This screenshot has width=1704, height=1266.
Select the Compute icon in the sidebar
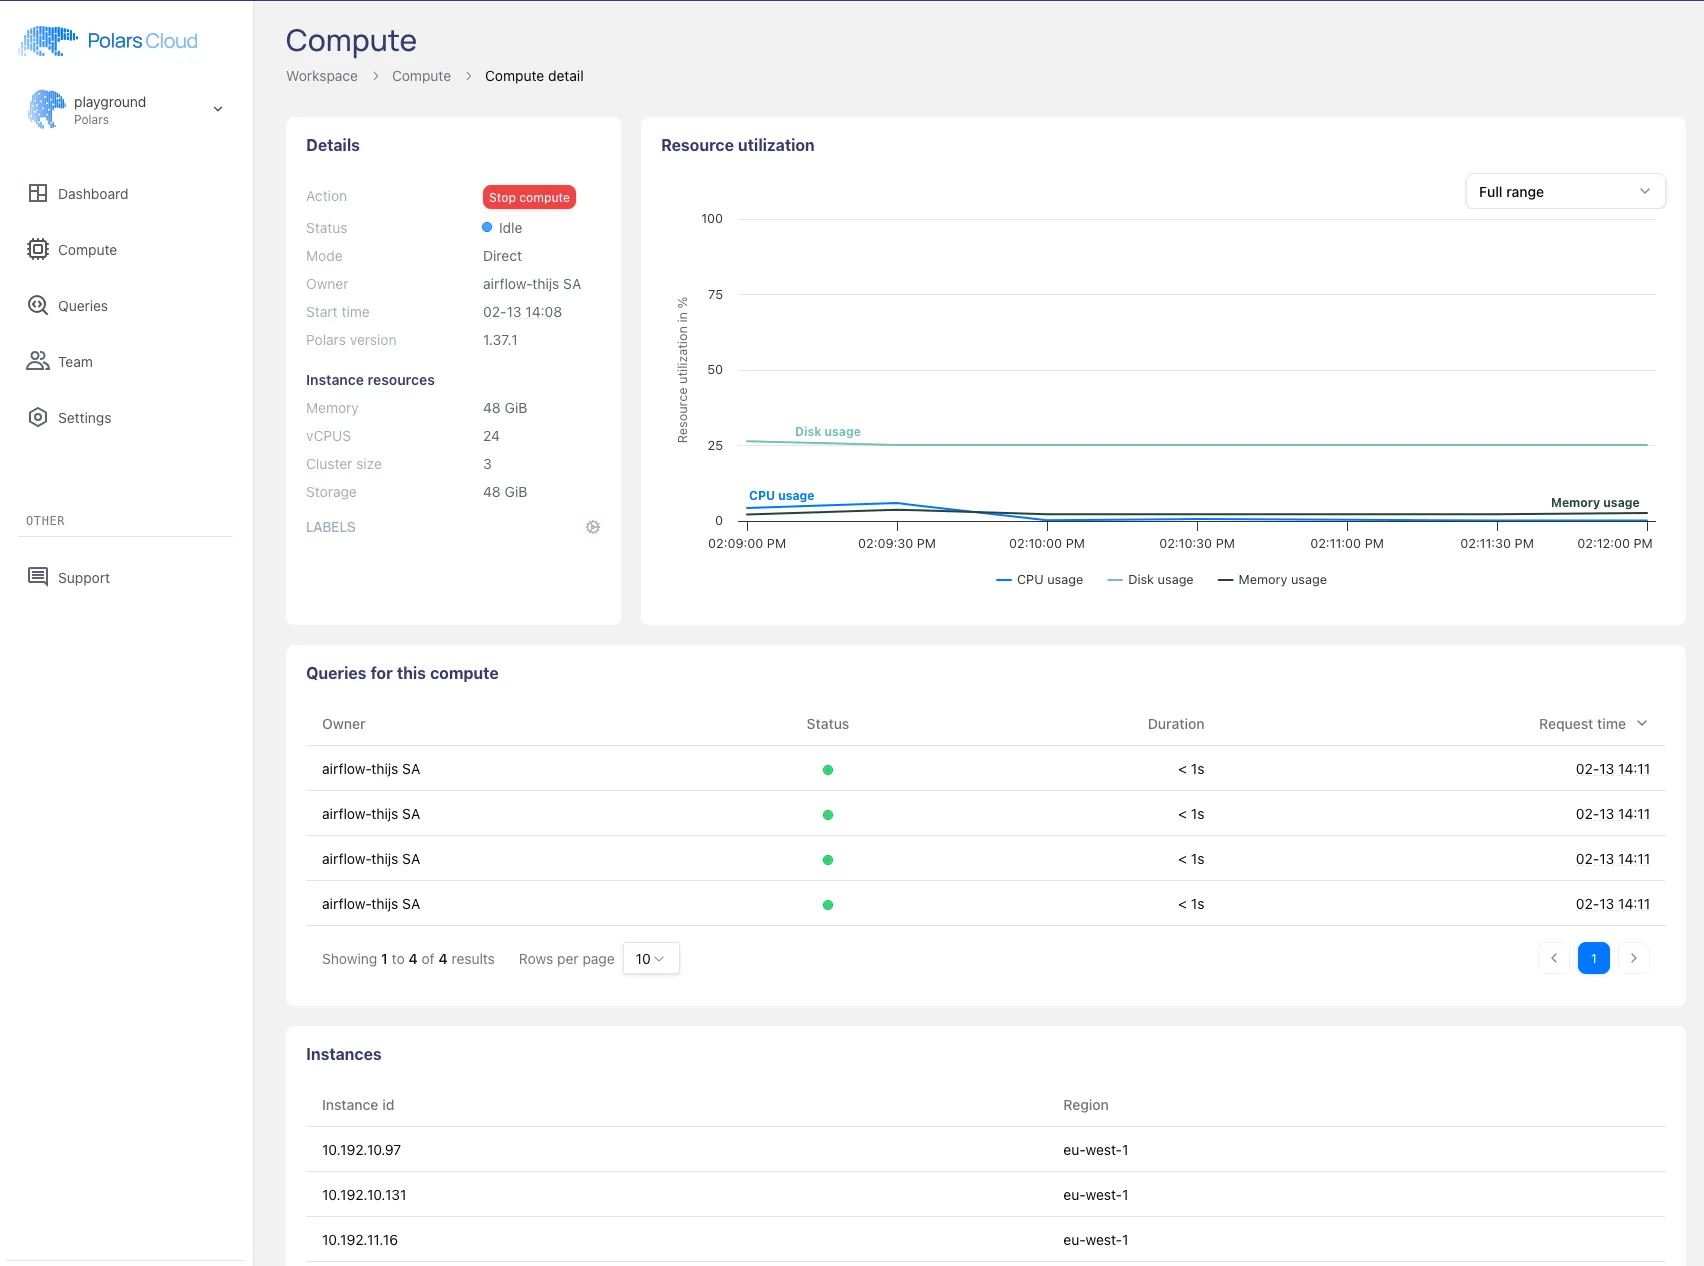coord(37,249)
